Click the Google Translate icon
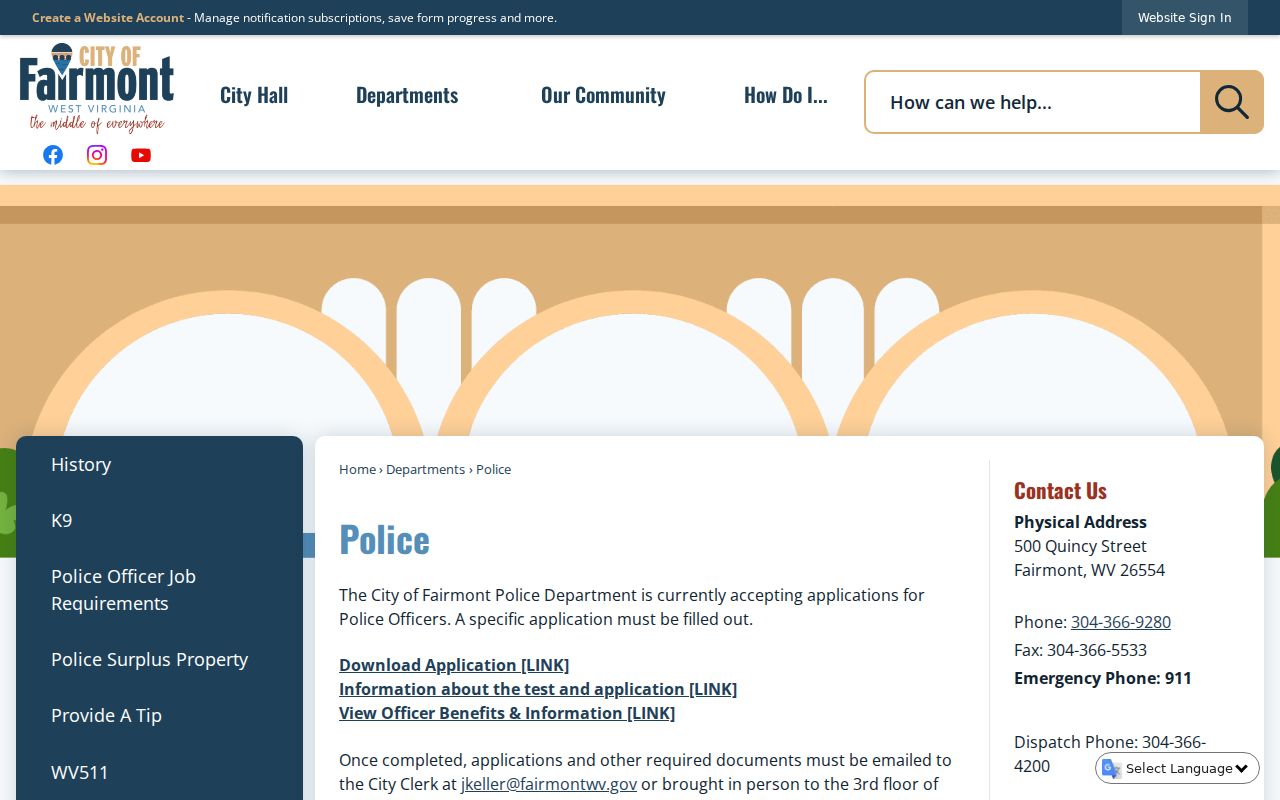The width and height of the screenshot is (1280, 800). [1111, 768]
